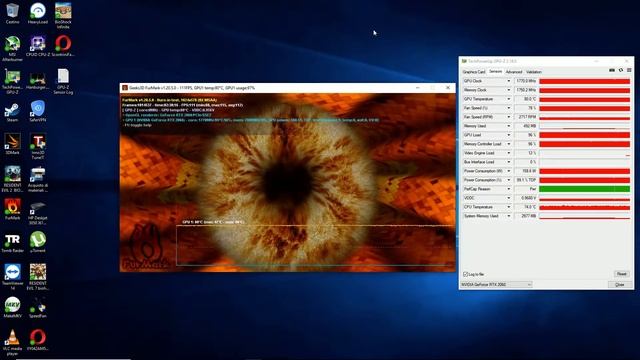Open the Fan Speed (RPM) dropdown arrow
This screenshot has height=360, width=640.
[509, 117]
